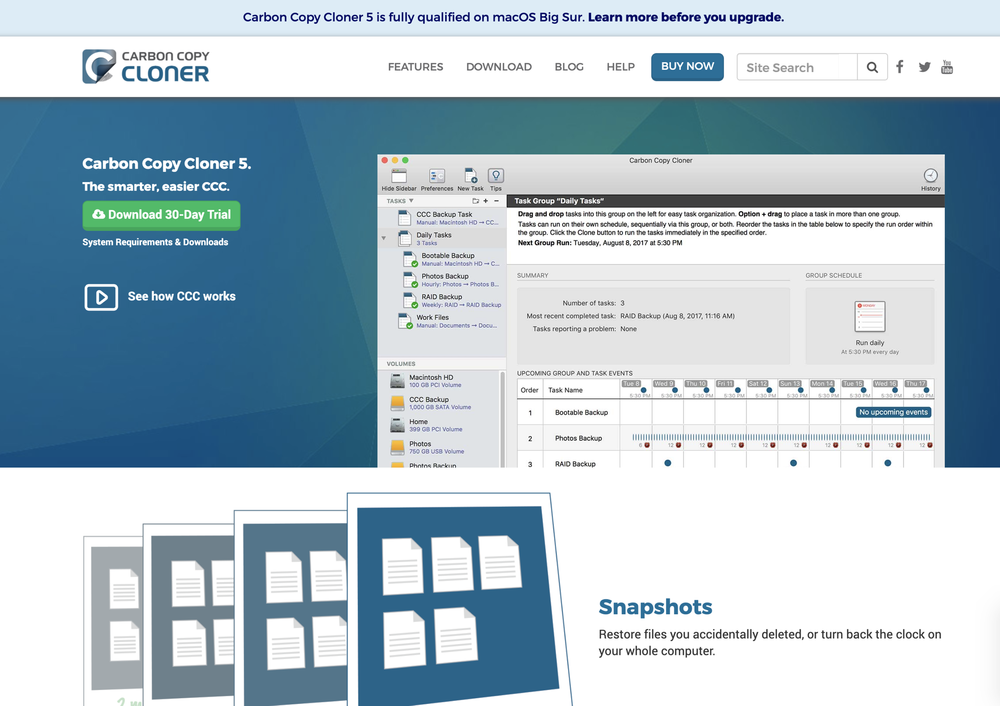The image size is (1000, 706).
Task: Open the FEATURES menu
Action: tap(415, 67)
